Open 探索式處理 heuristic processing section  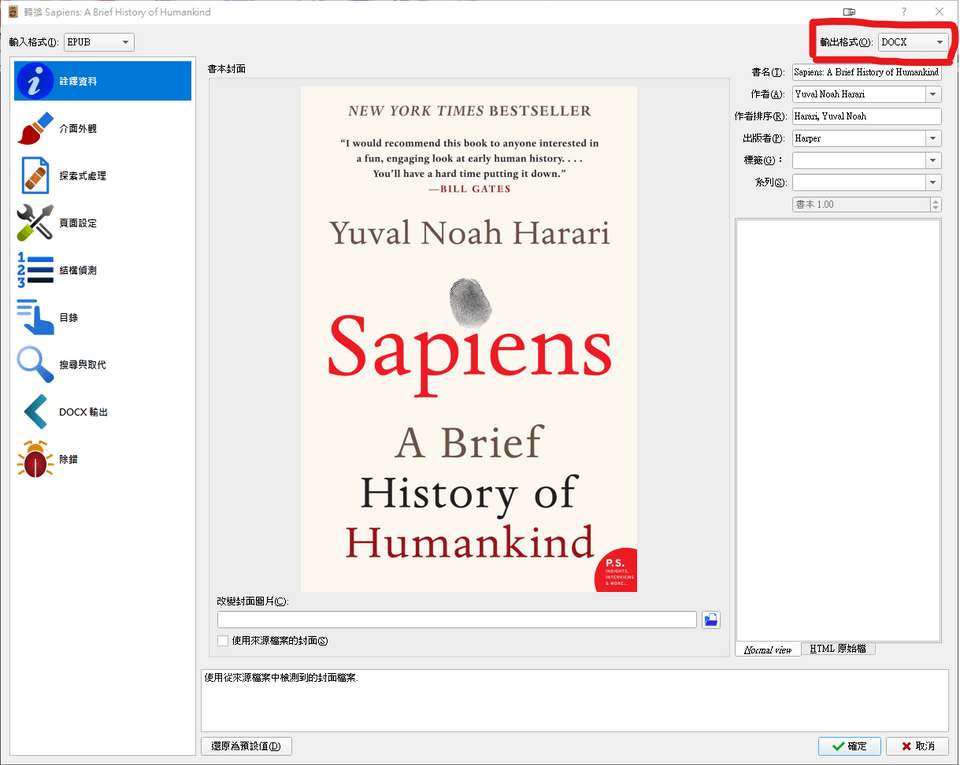(x=36, y=176)
